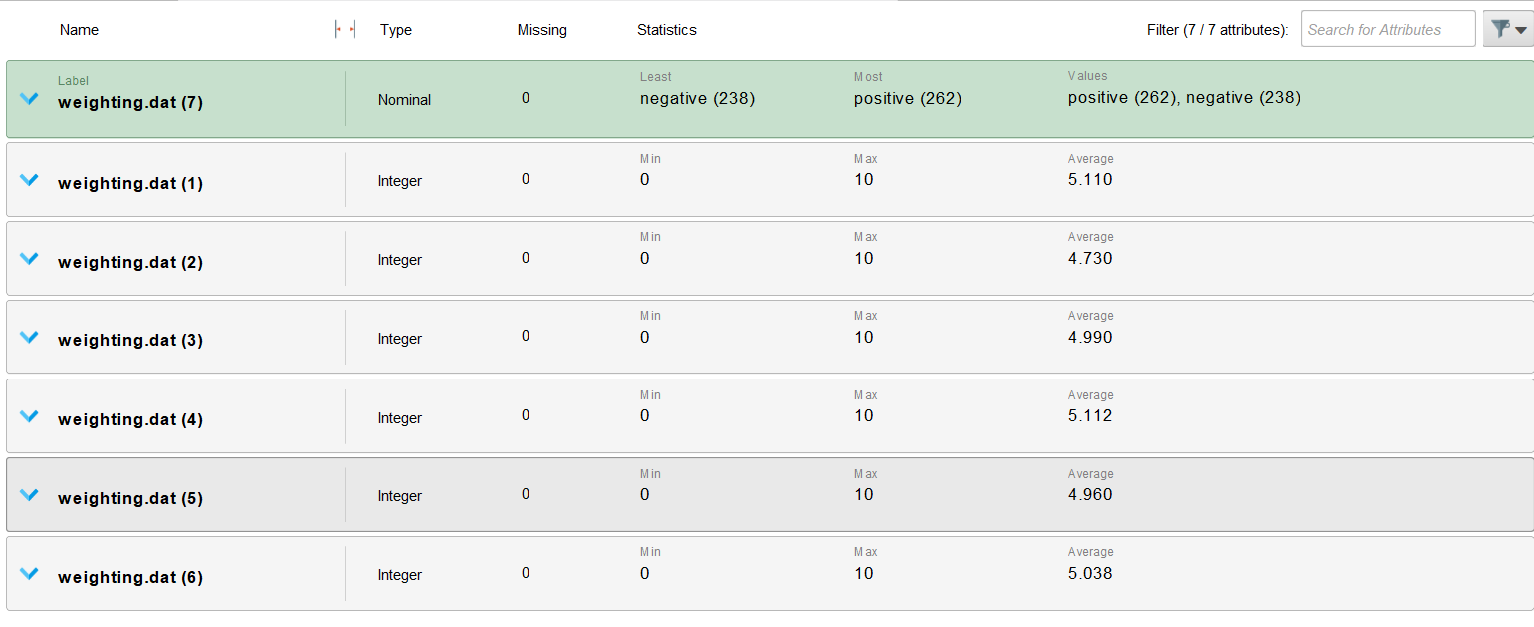Expand weighting.dat (6) attribute details
Viewport: 1534px width, 627px height.
tap(29, 573)
